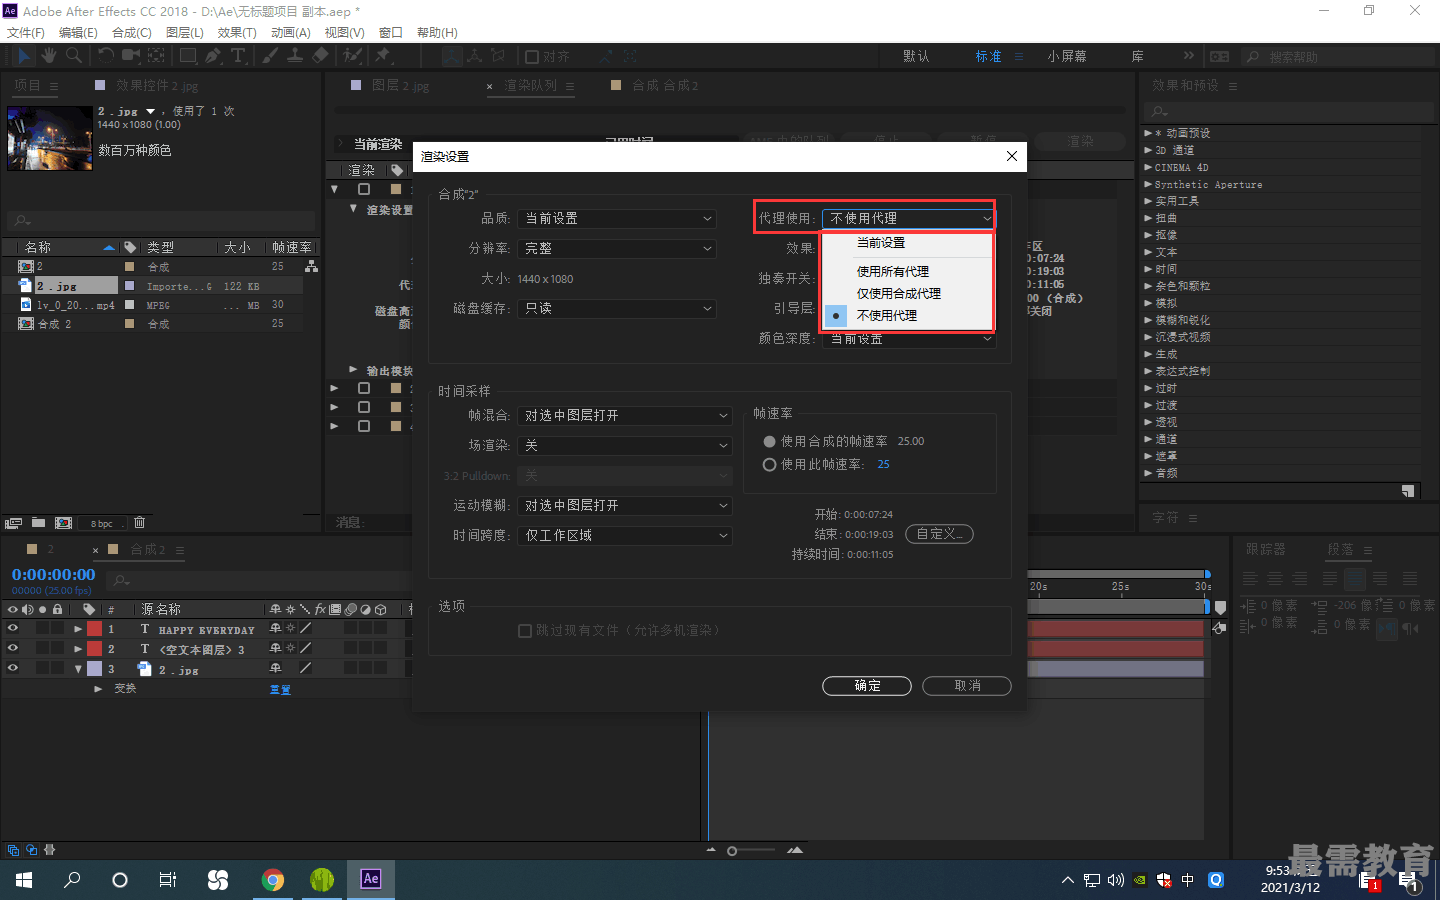This screenshot has width=1440, height=900.
Task: Open the 运动模糊 motion blur dropdown
Action: point(625,505)
